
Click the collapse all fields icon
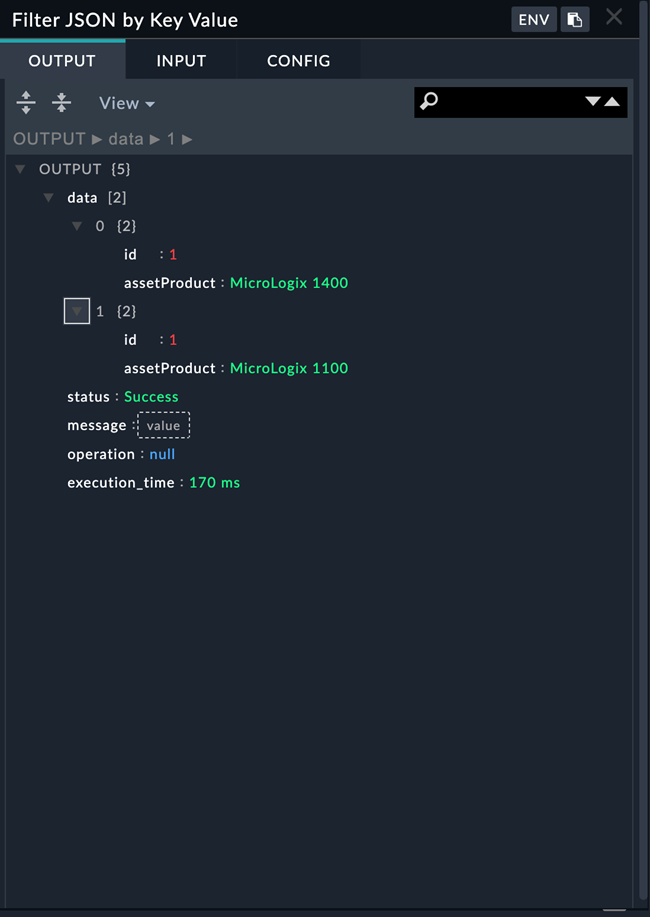(x=62, y=103)
